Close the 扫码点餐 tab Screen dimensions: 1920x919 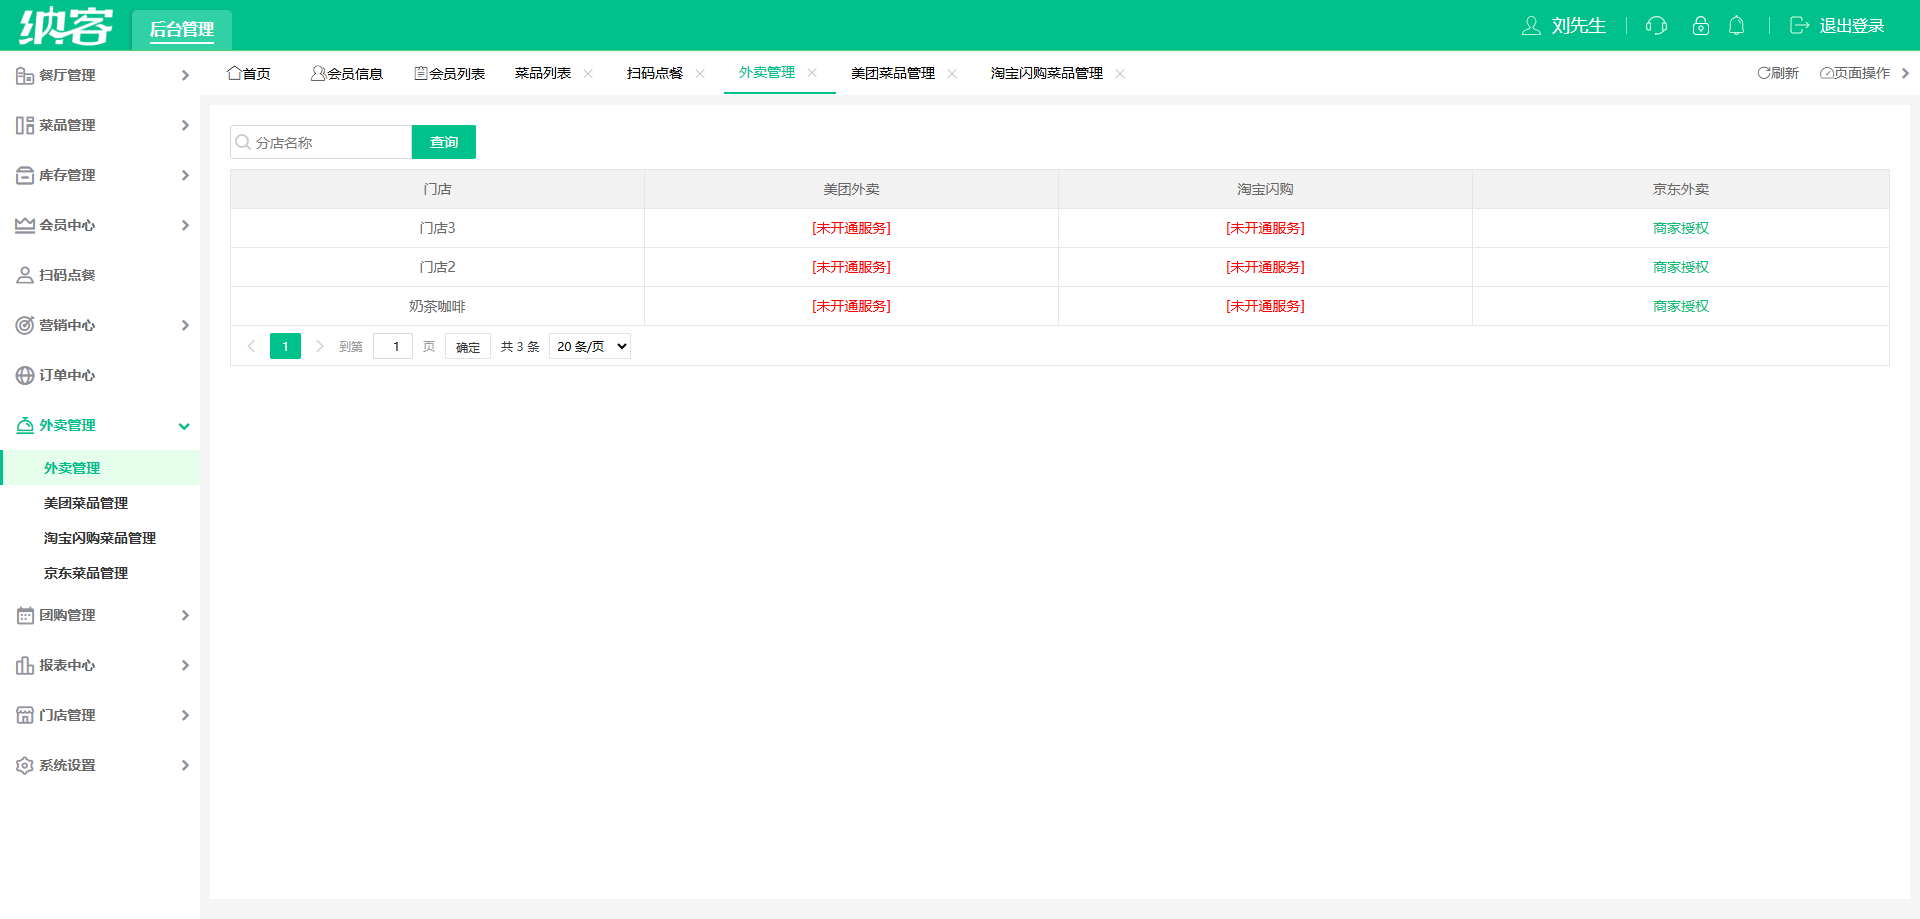pyautogui.click(x=700, y=73)
